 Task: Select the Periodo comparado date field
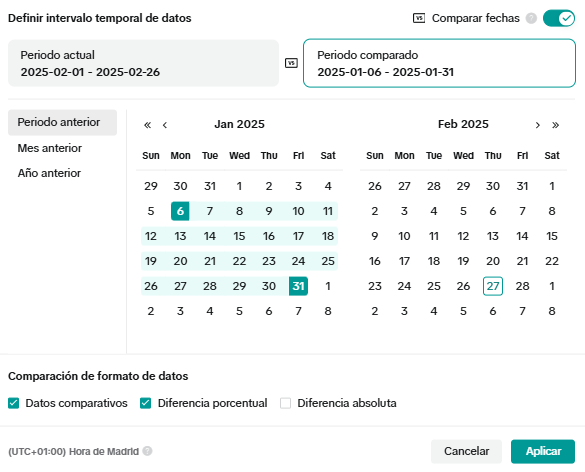click(439, 63)
